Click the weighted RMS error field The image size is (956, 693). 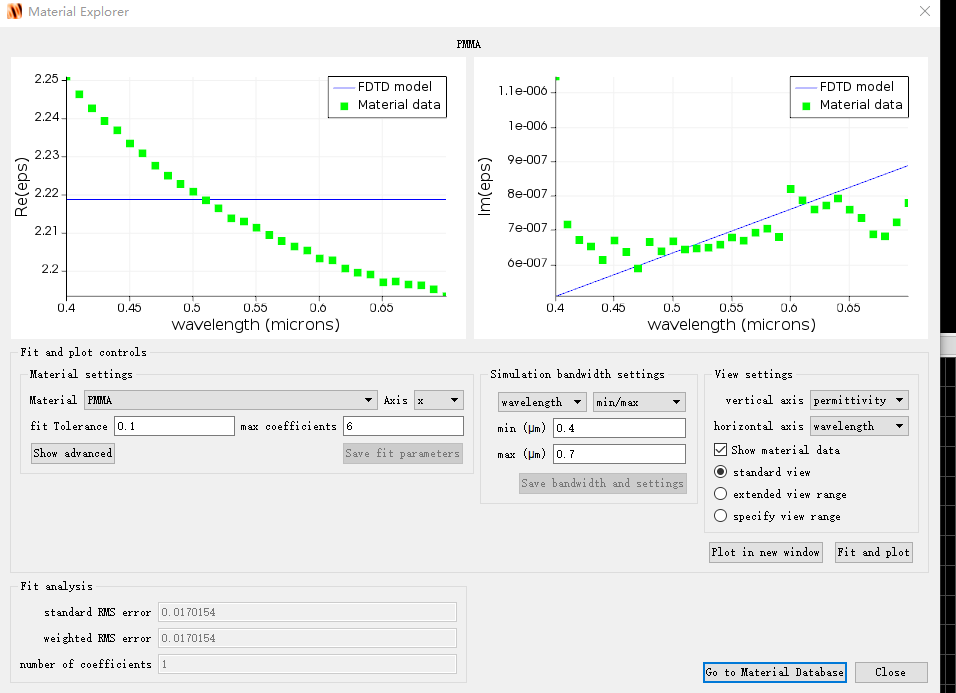[x=307, y=638]
